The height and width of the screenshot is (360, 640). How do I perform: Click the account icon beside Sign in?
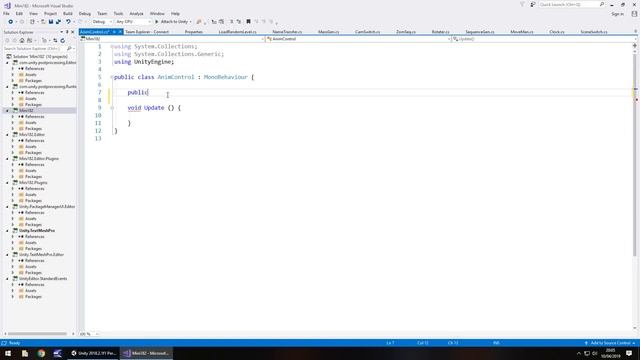[x=634, y=13]
